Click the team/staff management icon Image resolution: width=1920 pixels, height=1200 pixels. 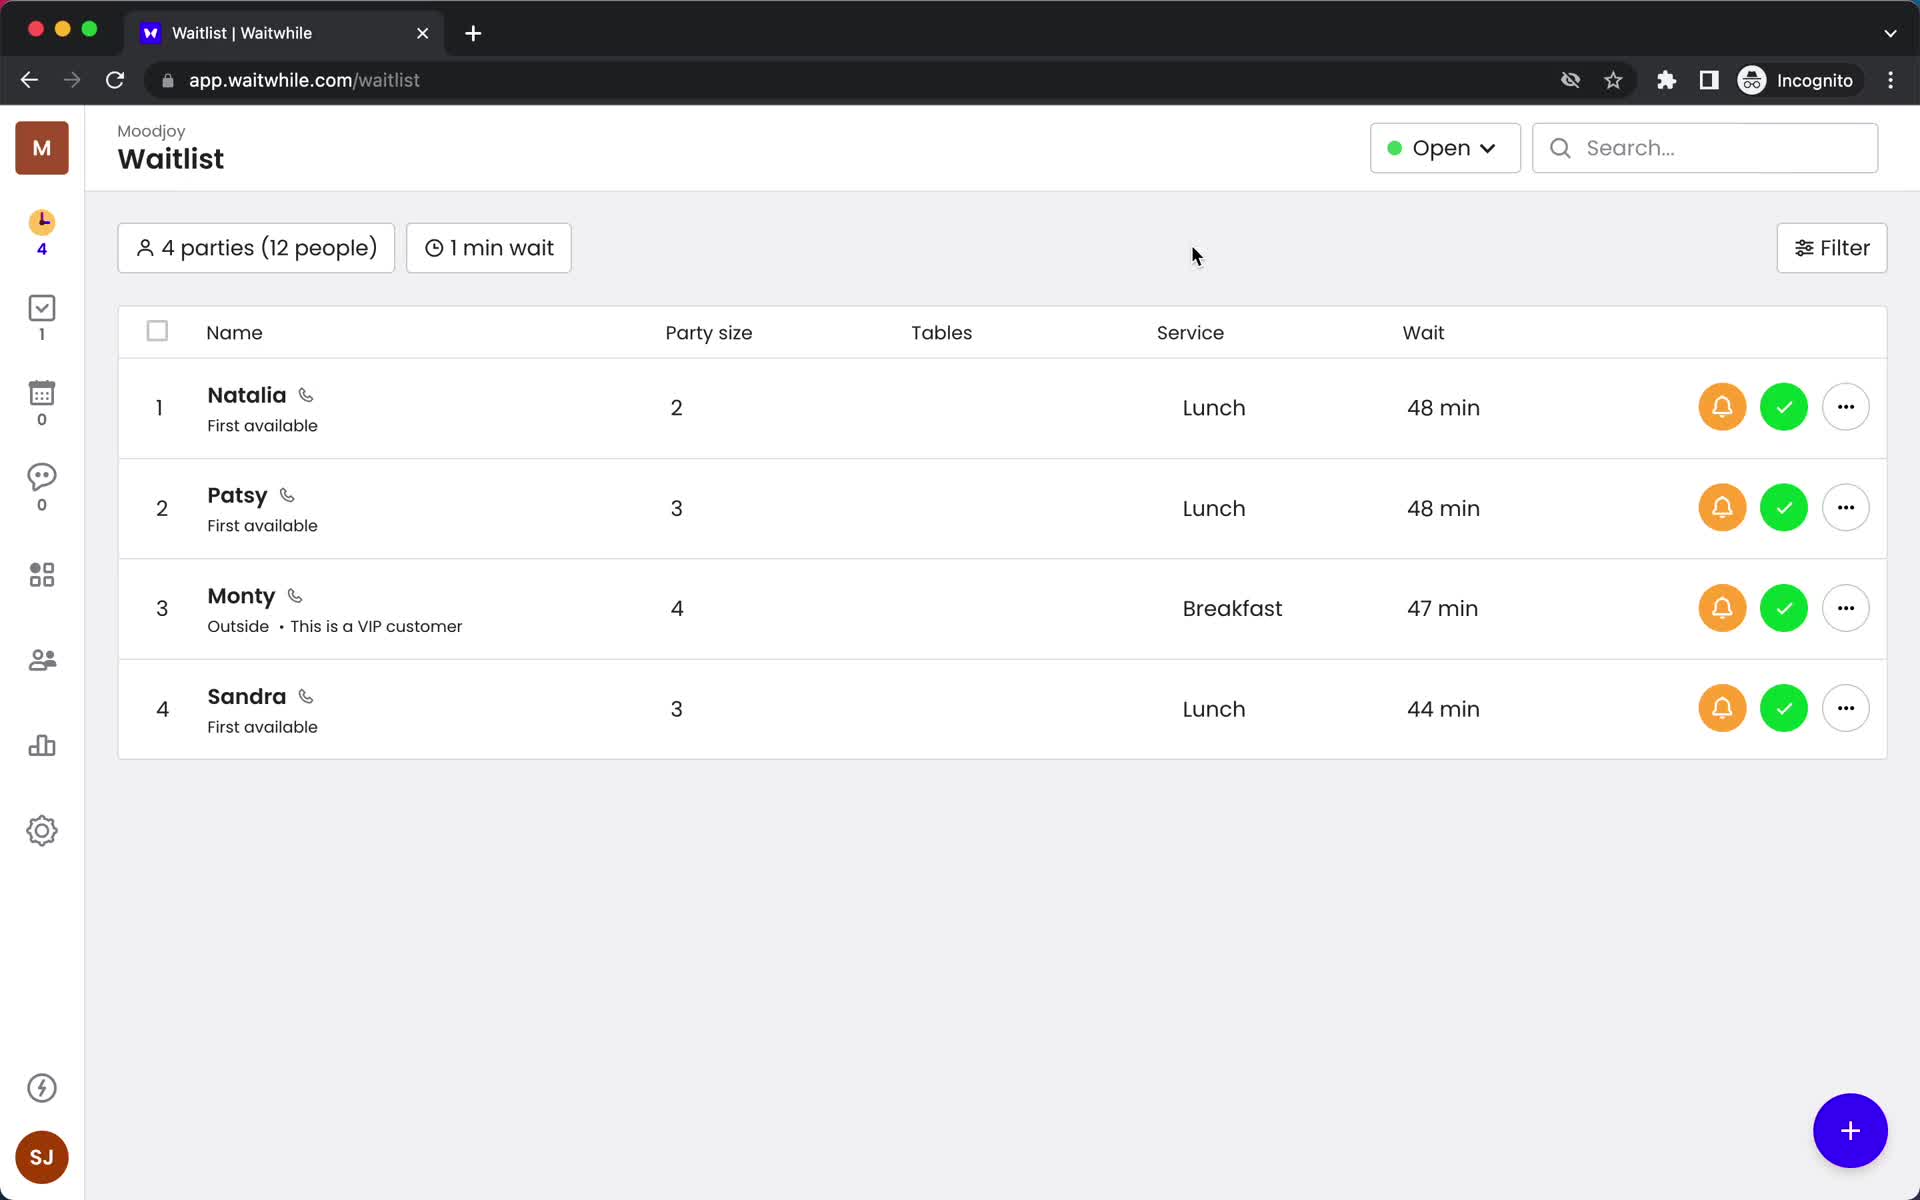[41, 659]
